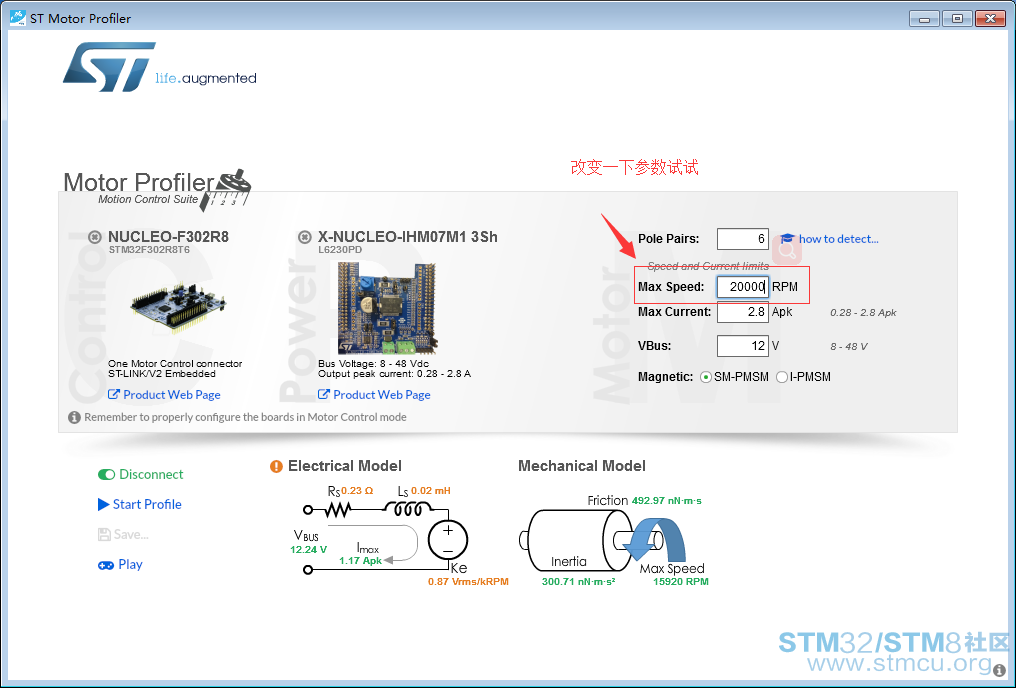Click the Electrical Model heading
This screenshot has height=688, width=1016.
pyautogui.click(x=345, y=466)
